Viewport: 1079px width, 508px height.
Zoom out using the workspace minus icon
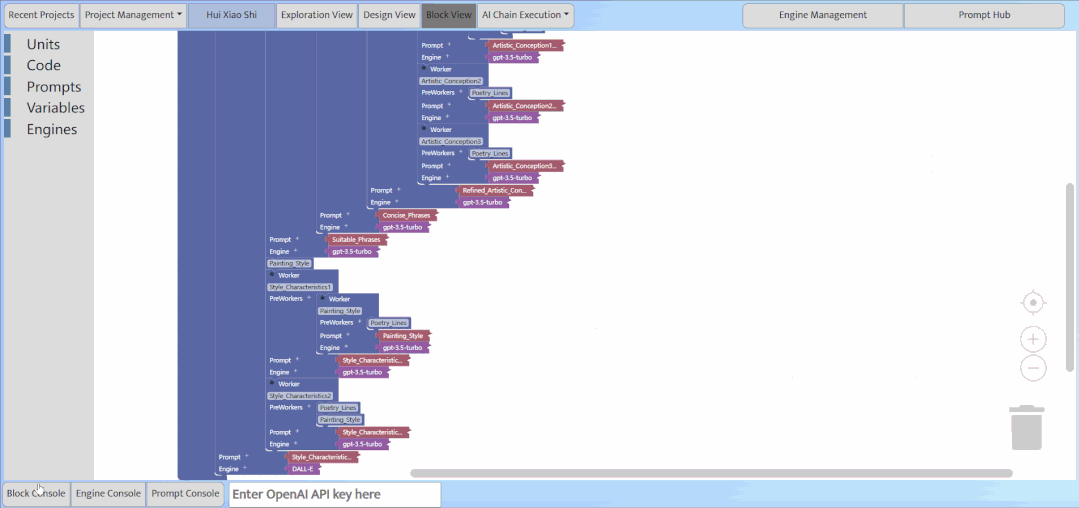click(1033, 368)
